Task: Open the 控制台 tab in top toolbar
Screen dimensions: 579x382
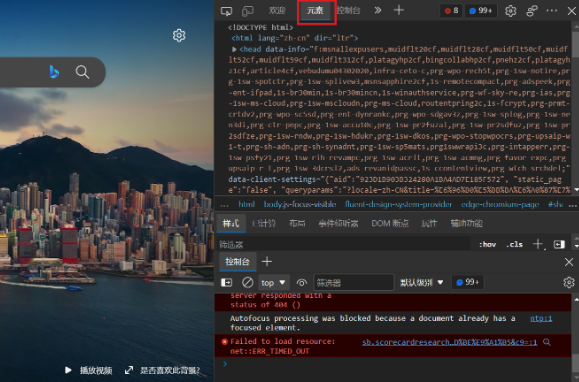Action: 348,11
